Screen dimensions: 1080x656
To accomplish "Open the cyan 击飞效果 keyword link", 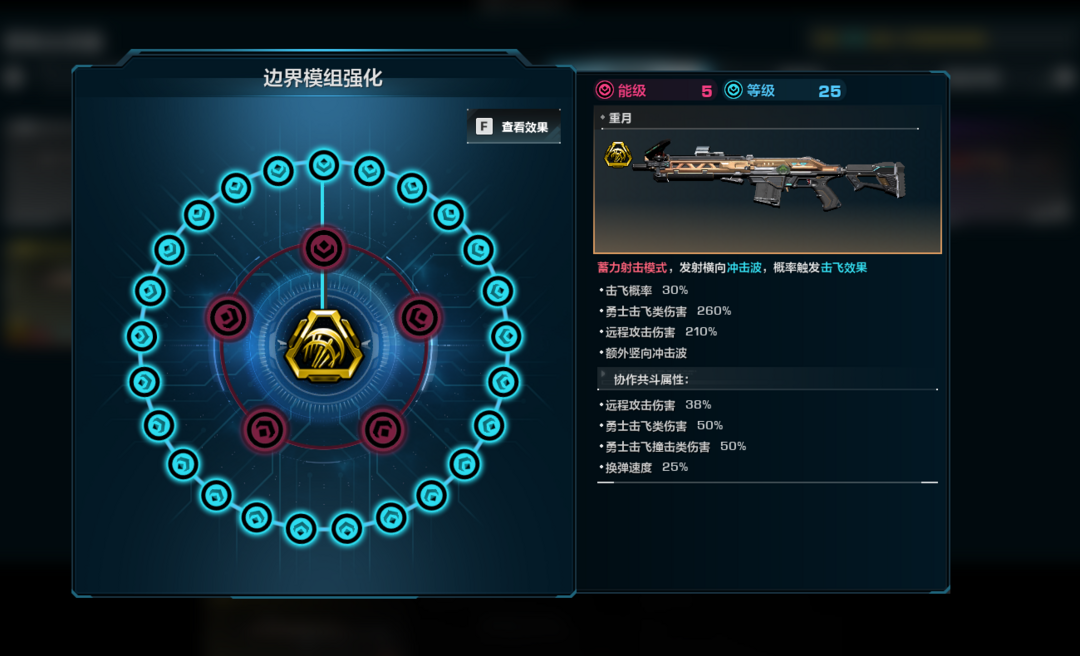I will (x=844, y=268).
